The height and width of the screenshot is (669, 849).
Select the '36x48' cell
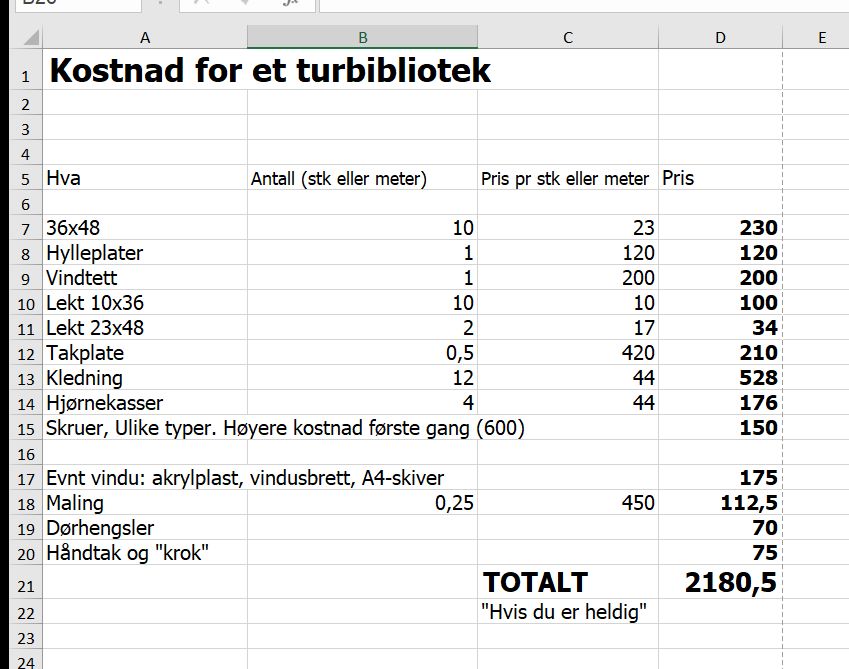point(145,228)
